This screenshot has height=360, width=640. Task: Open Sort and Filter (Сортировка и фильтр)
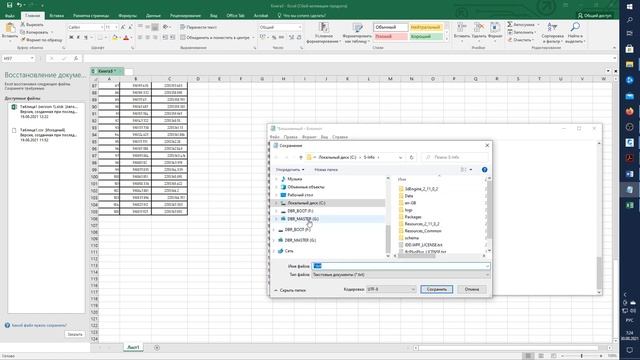pyautogui.click(x=552, y=33)
